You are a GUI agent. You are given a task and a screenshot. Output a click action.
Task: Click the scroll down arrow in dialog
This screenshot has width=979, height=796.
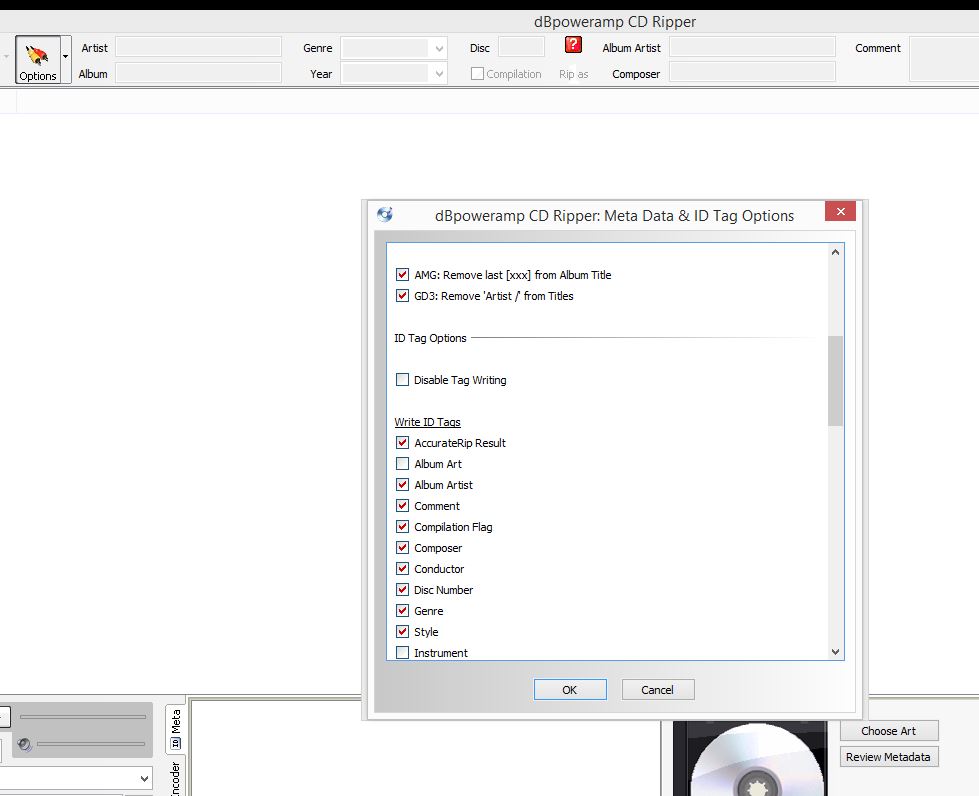coord(836,652)
